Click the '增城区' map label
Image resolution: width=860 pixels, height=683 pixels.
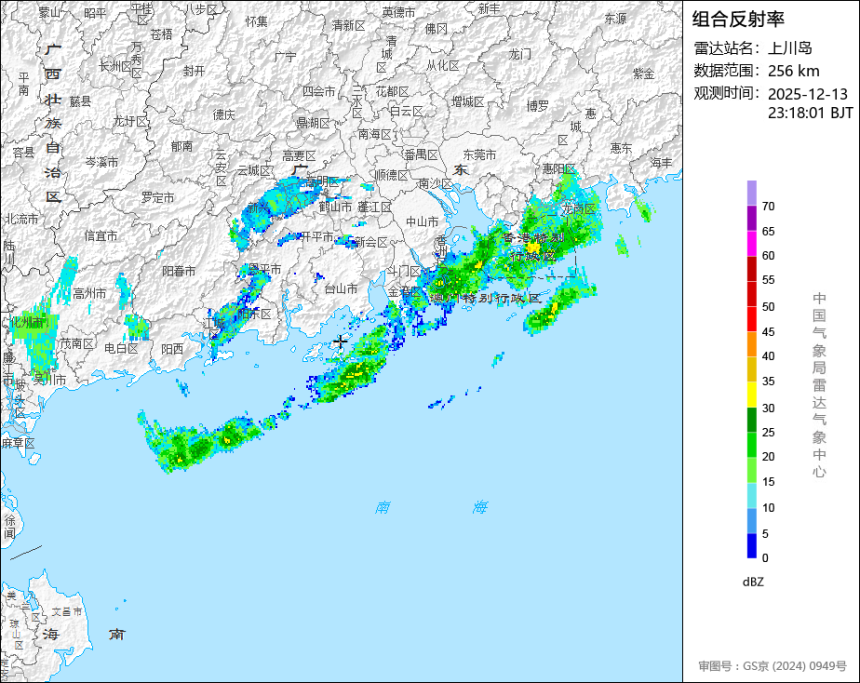[x=468, y=102]
